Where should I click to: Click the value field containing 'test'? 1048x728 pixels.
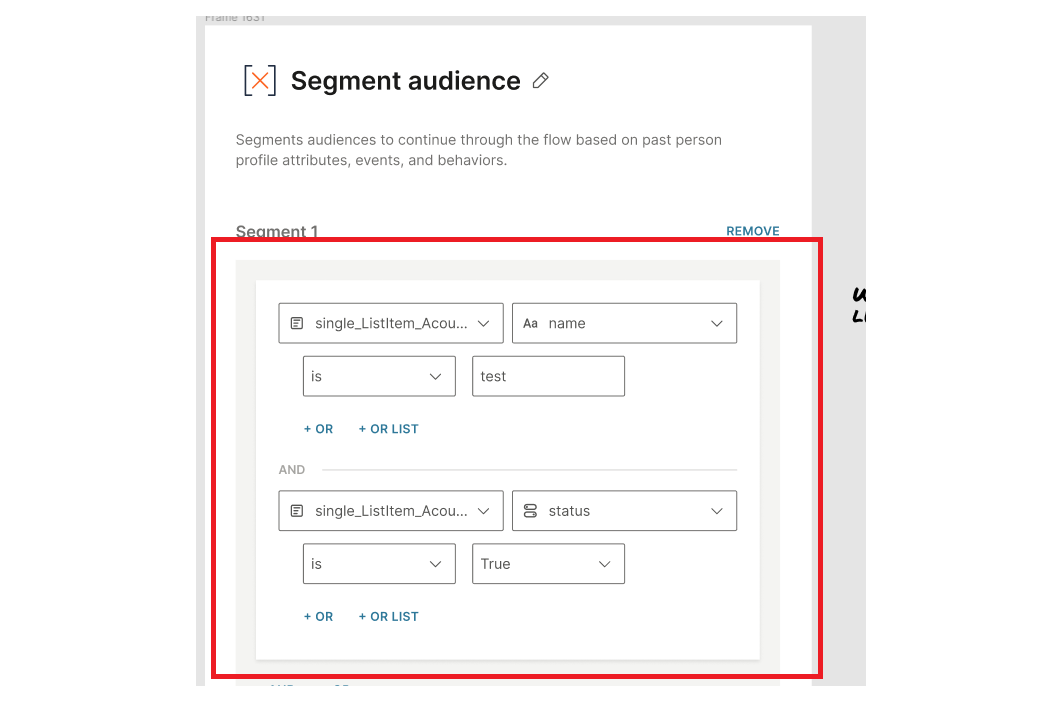coord(548,377)
